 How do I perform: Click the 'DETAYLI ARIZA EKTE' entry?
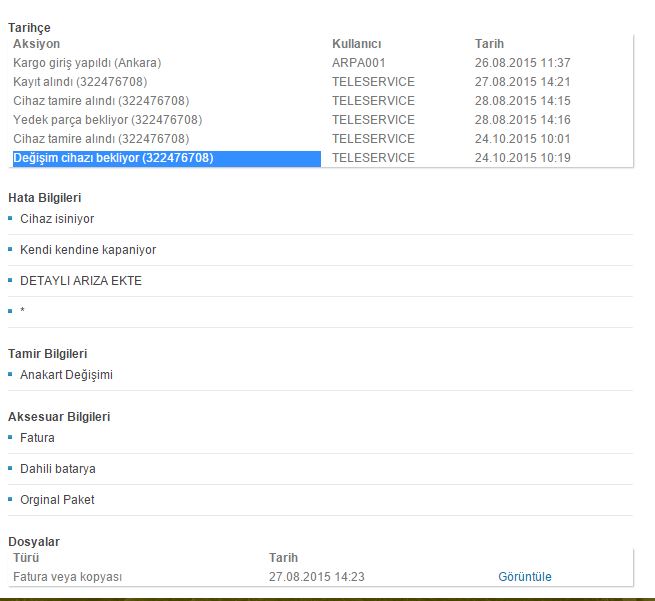[81, 281]
